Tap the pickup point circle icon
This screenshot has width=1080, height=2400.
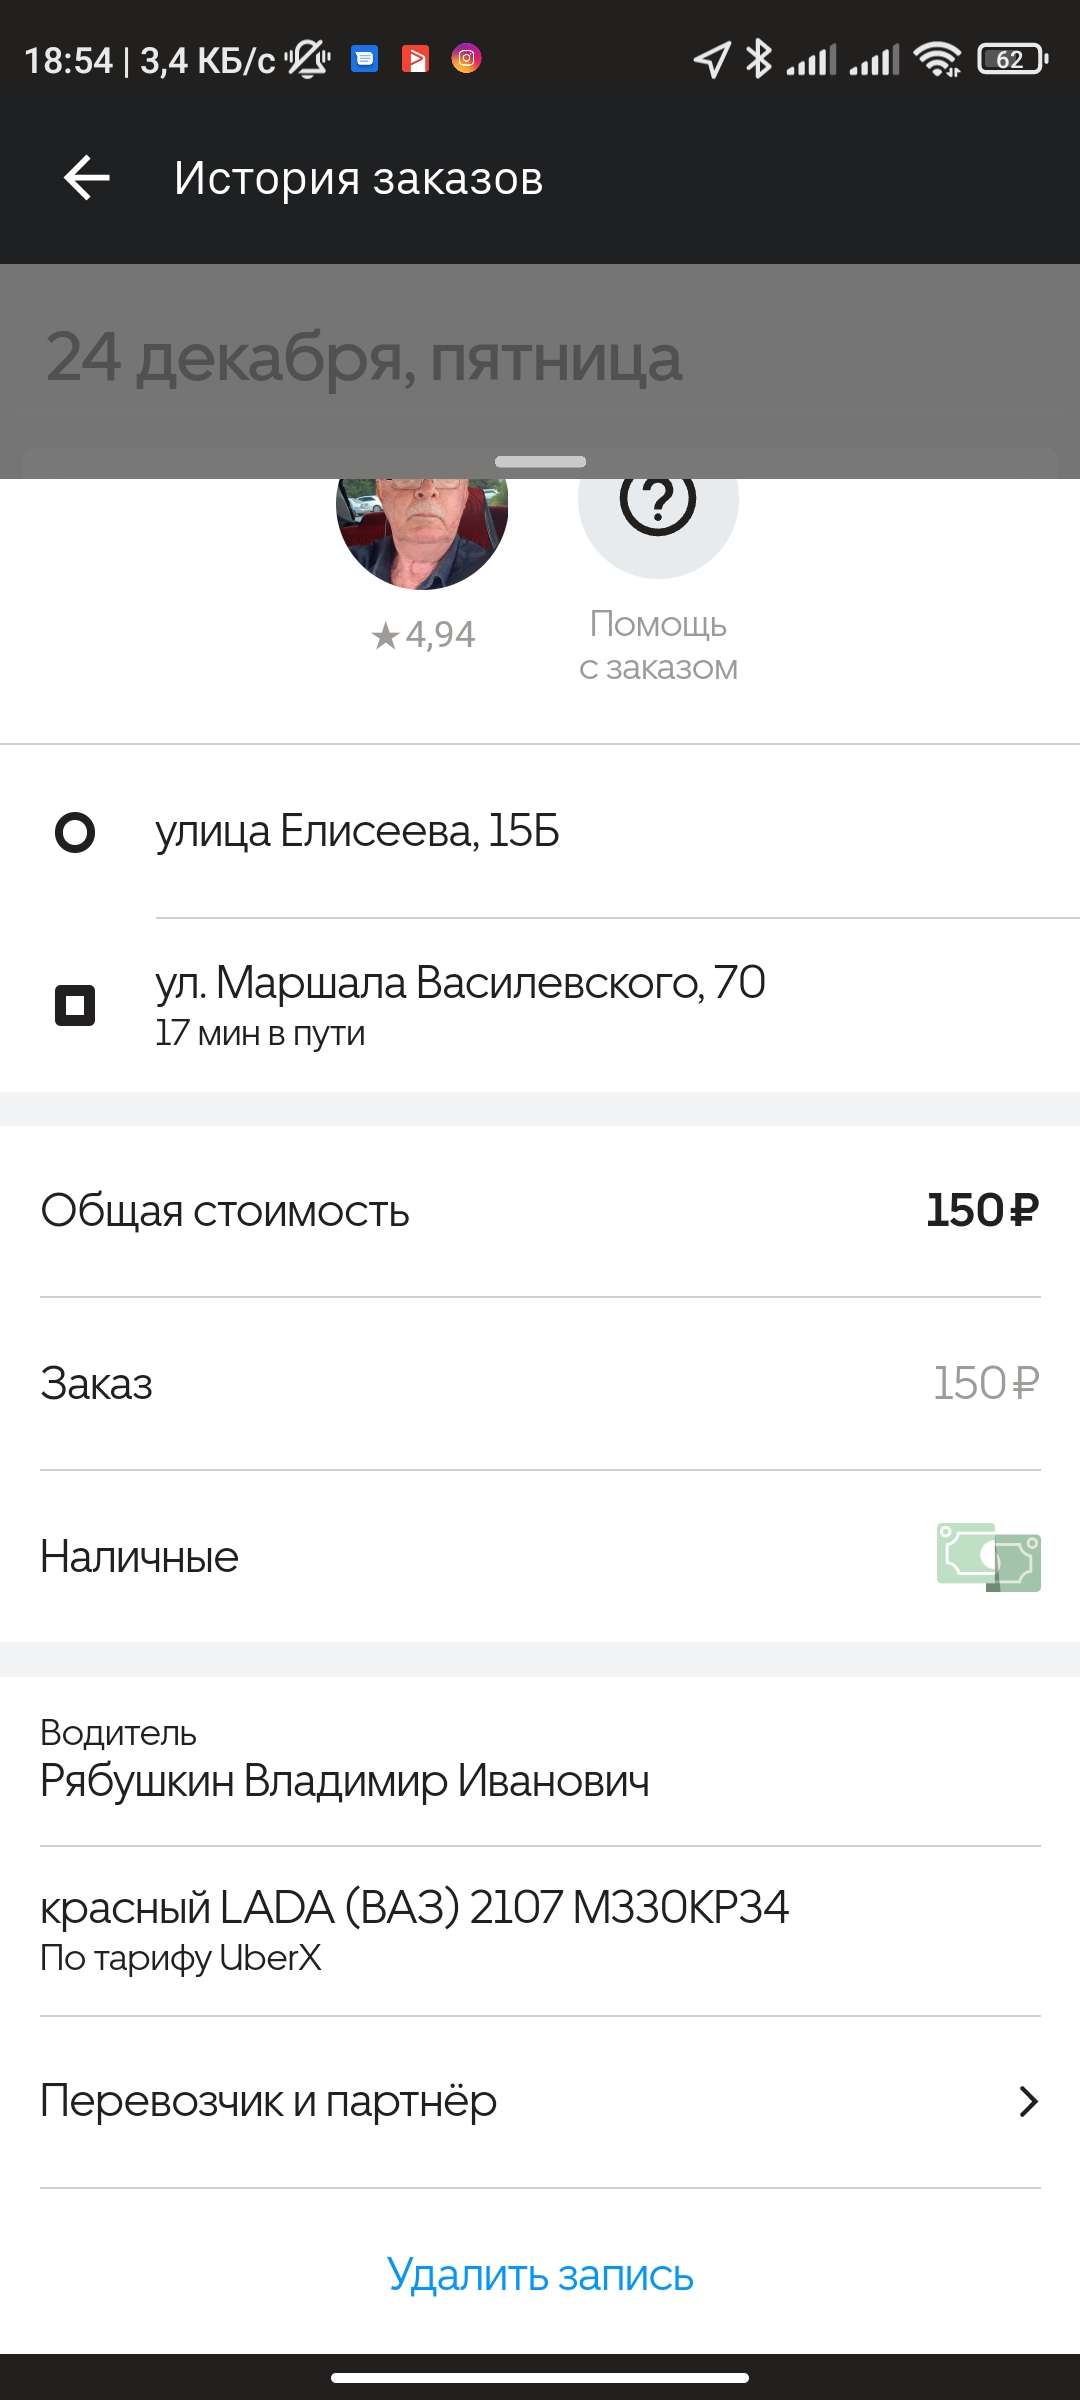(x=75, y=832)
